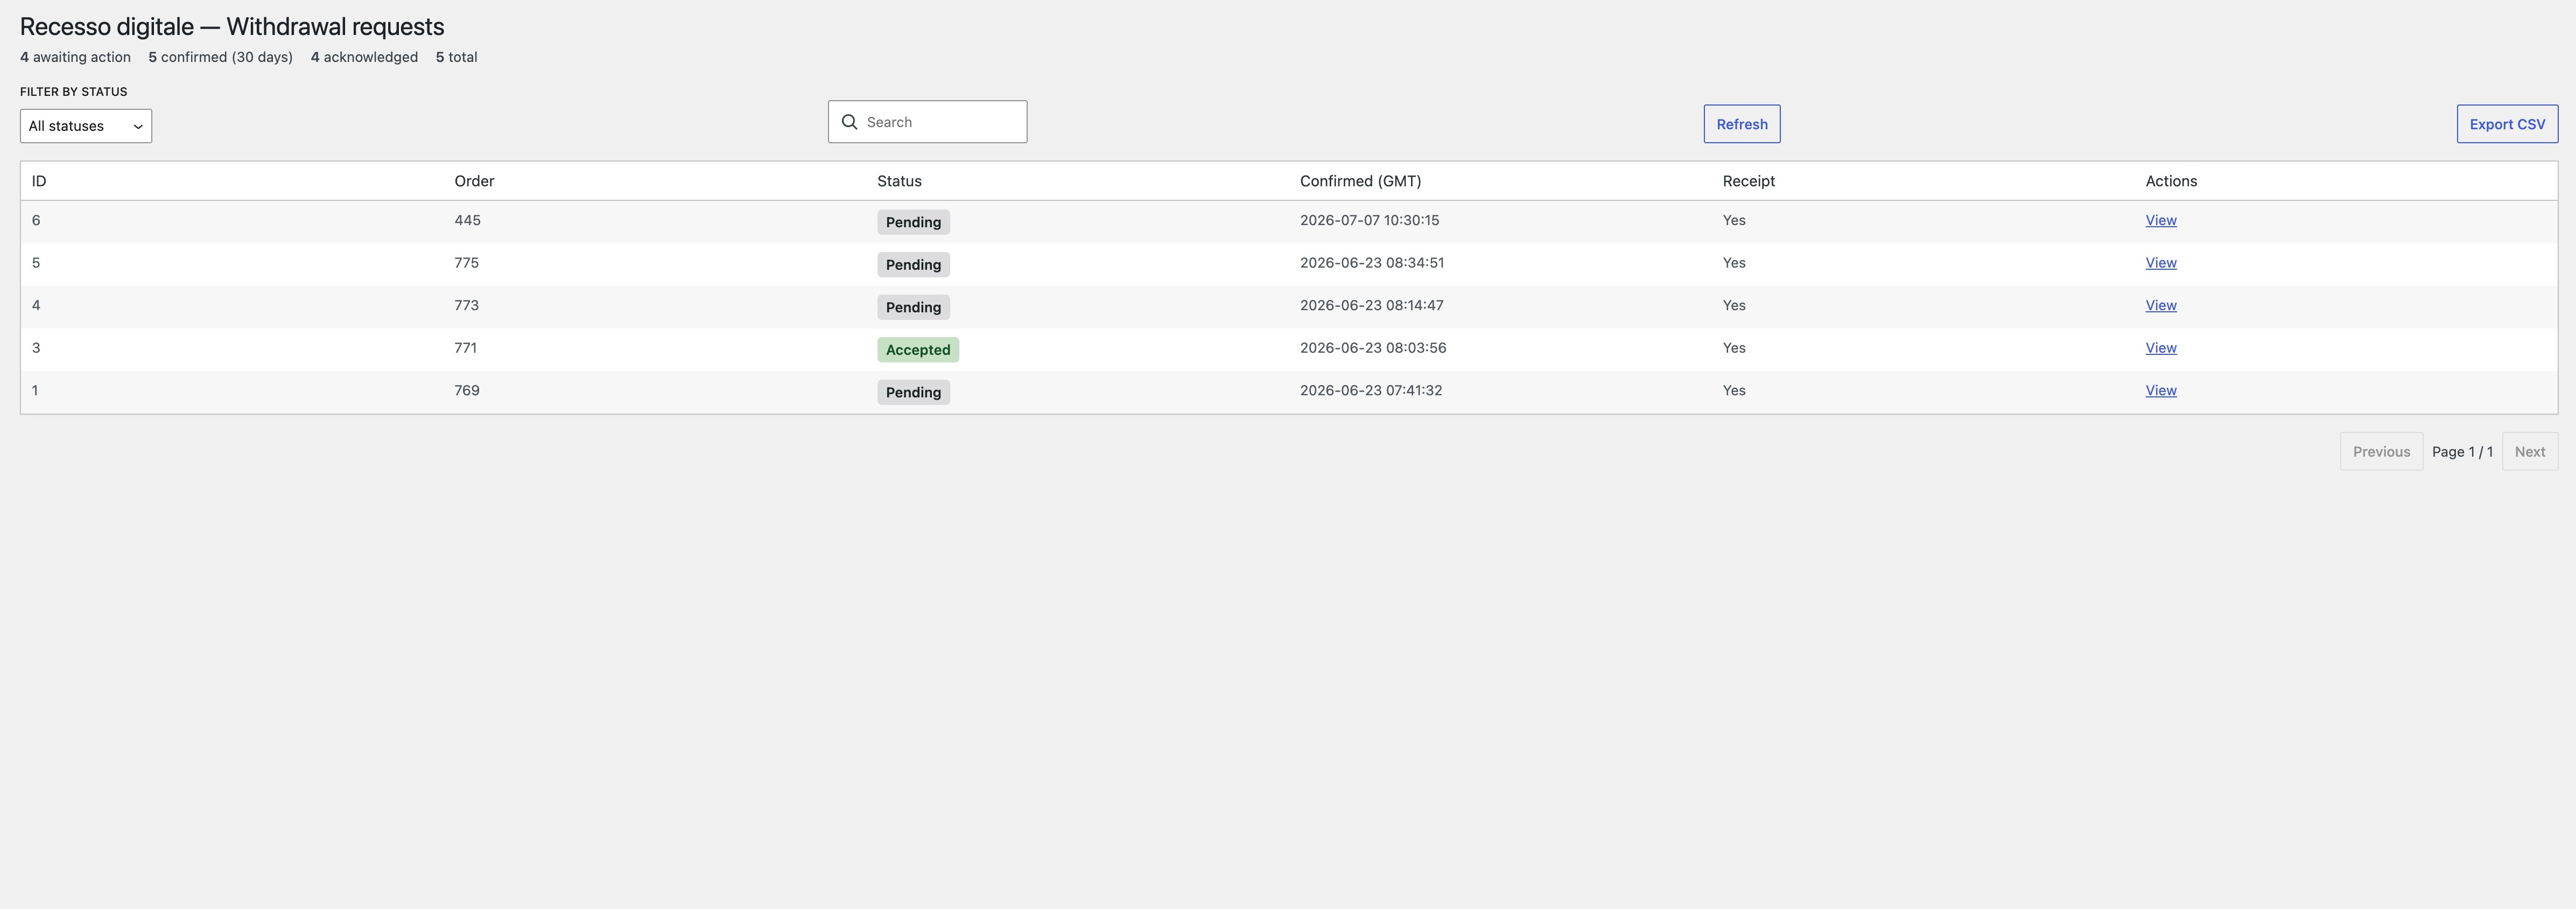Select order number 769 cell
Screen dimensions: 2576x909
point(466,390)
